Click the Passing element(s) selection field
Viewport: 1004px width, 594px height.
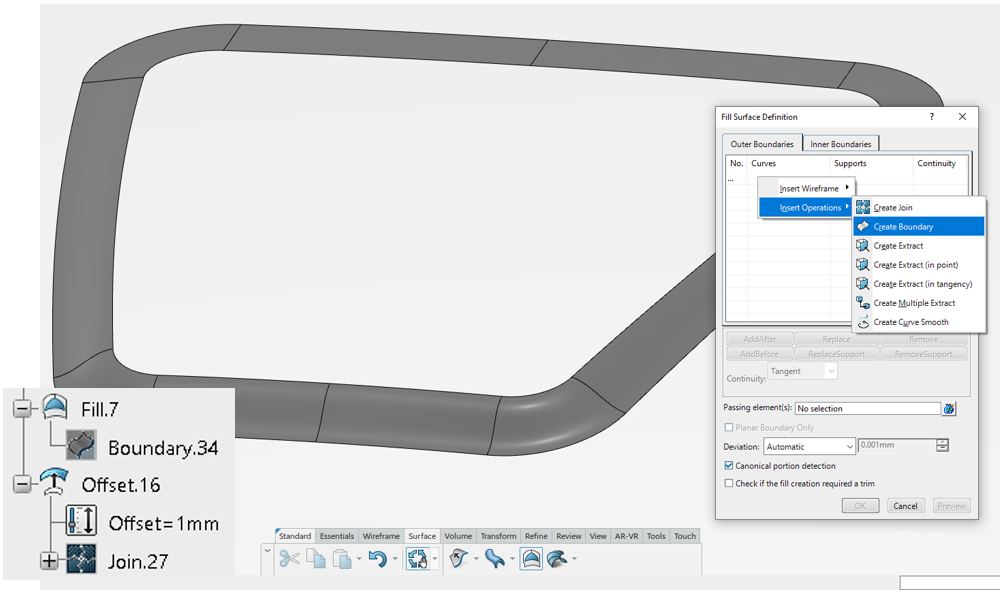pyautogui.click(x=866, y=408)
